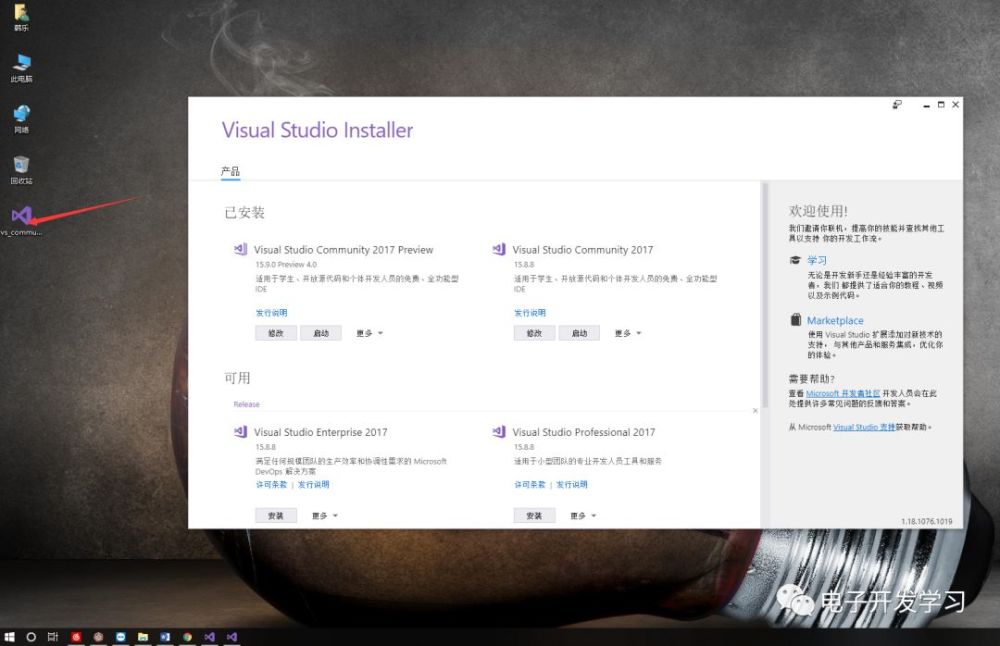Image resolution: width=1000 pixels, height=646 pixels.
Task: Expand 更多 for Visual Studio Community 2017 15.8.8
Action: pos(628,333)
